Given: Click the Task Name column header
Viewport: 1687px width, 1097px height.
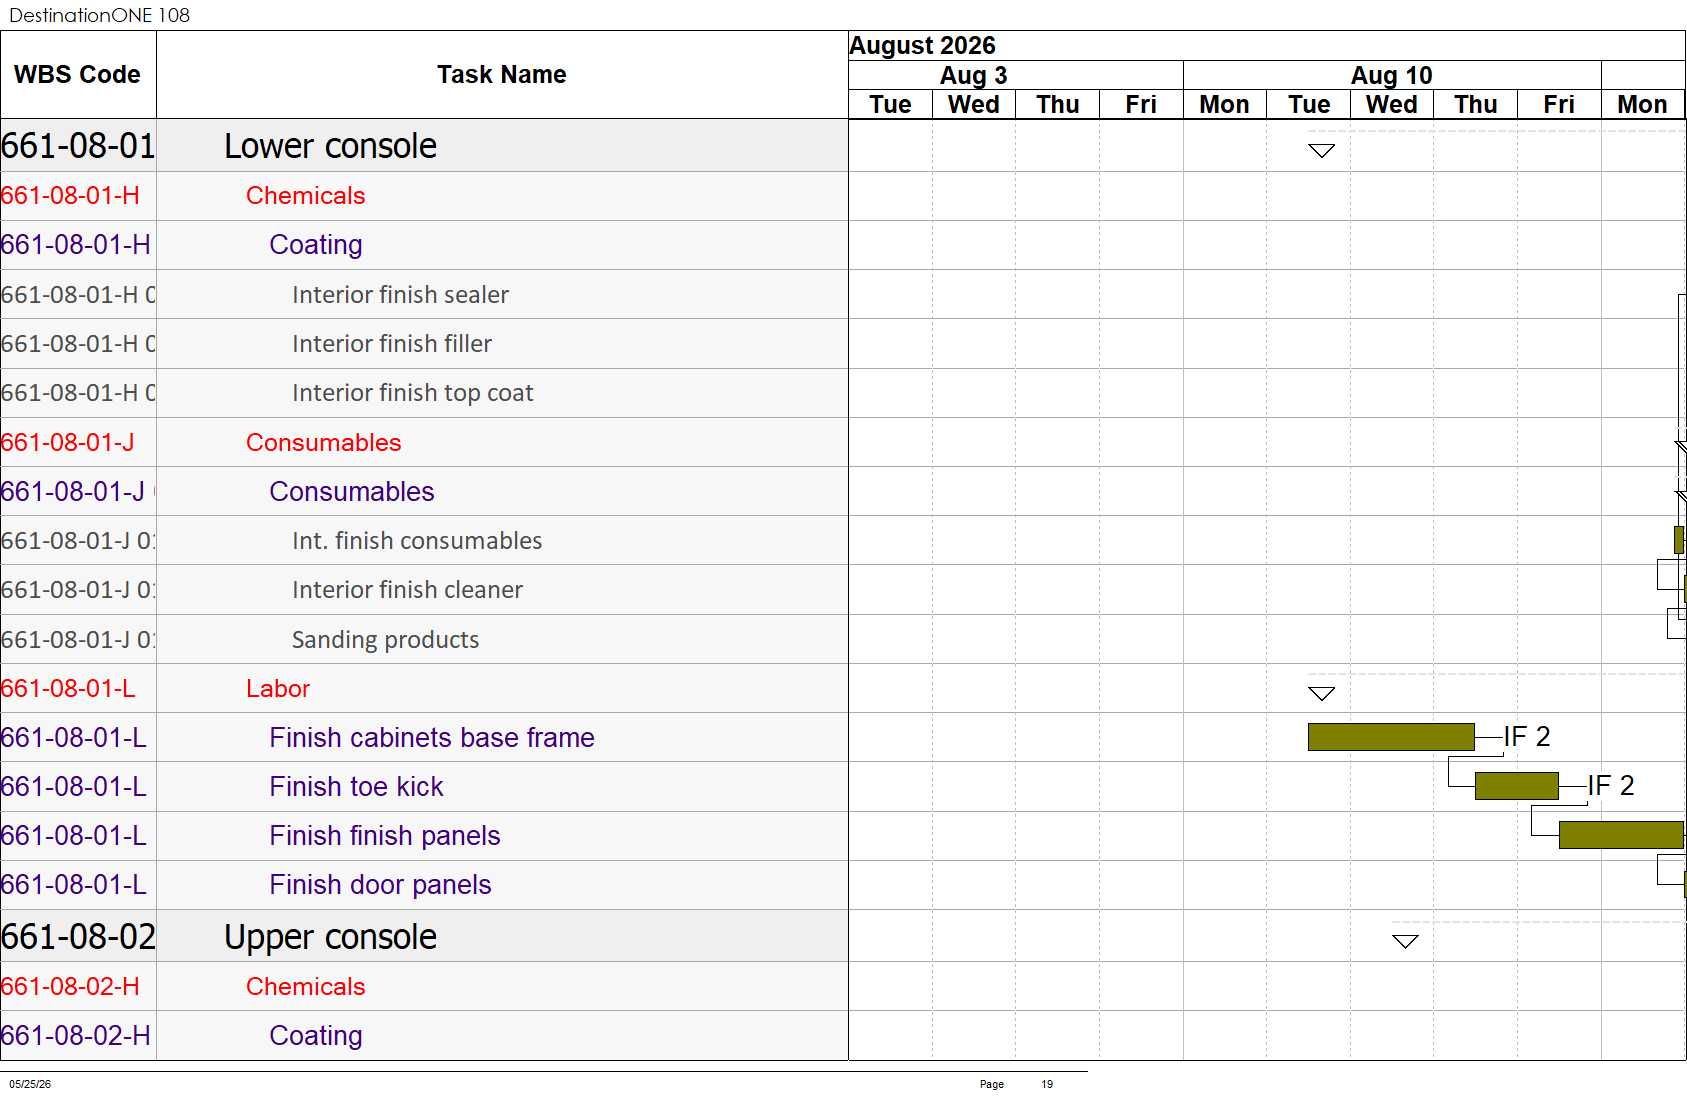Looking at the screenshot, I should point(502,75).
